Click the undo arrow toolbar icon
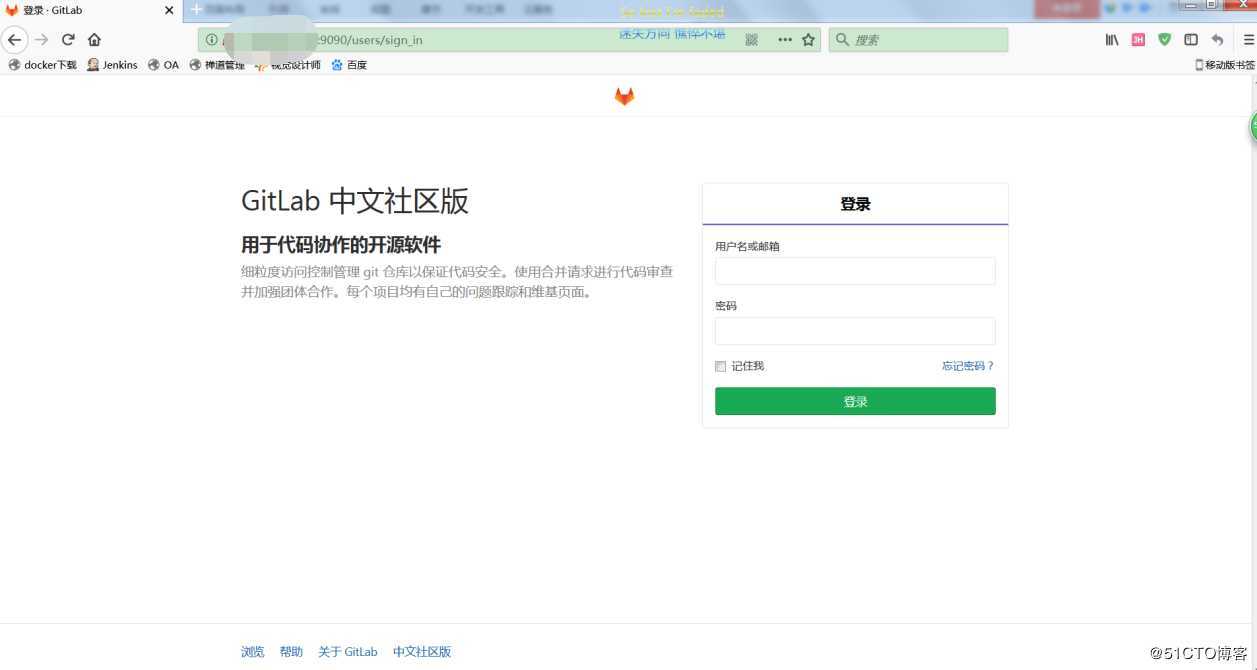 (1217, 40)
